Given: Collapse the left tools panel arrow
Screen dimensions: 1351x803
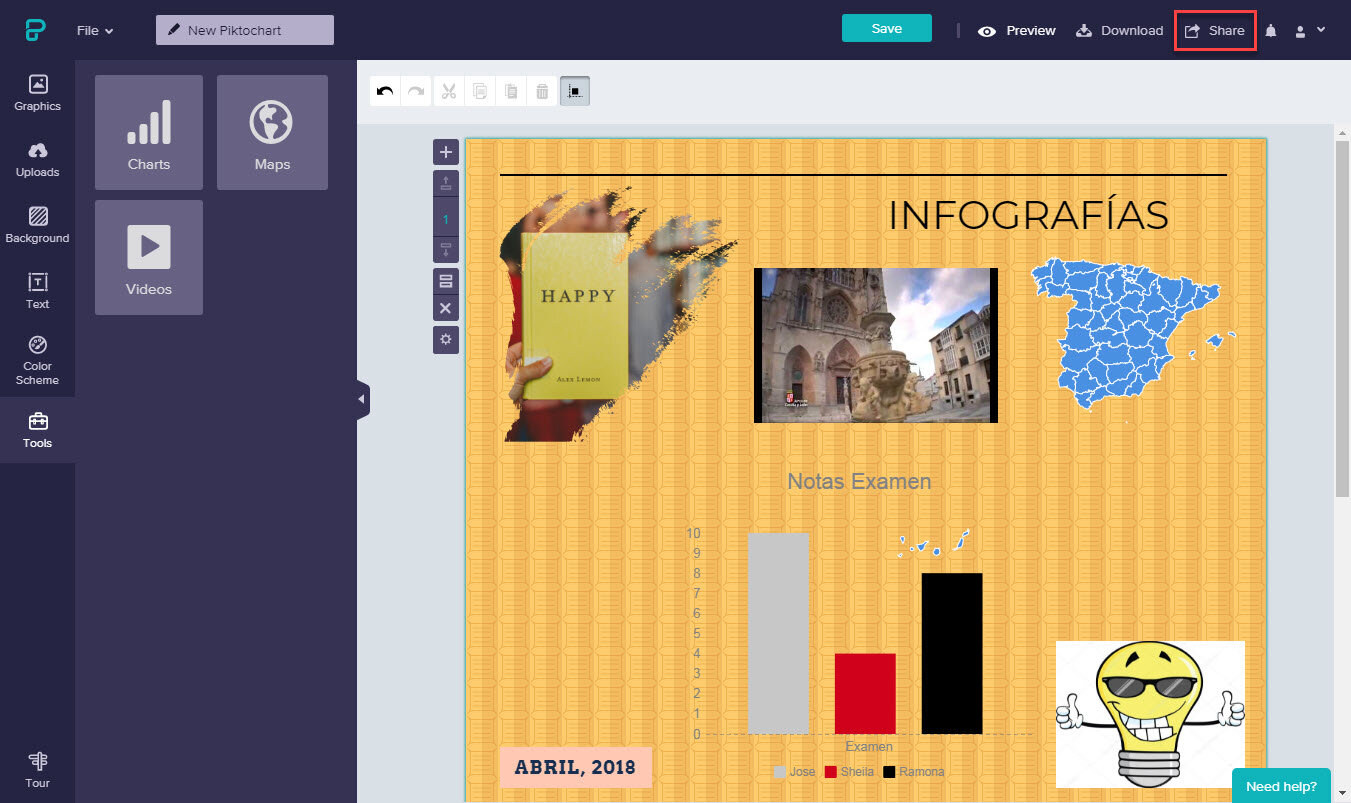Looking at the screenshot, I should (362, 400).
